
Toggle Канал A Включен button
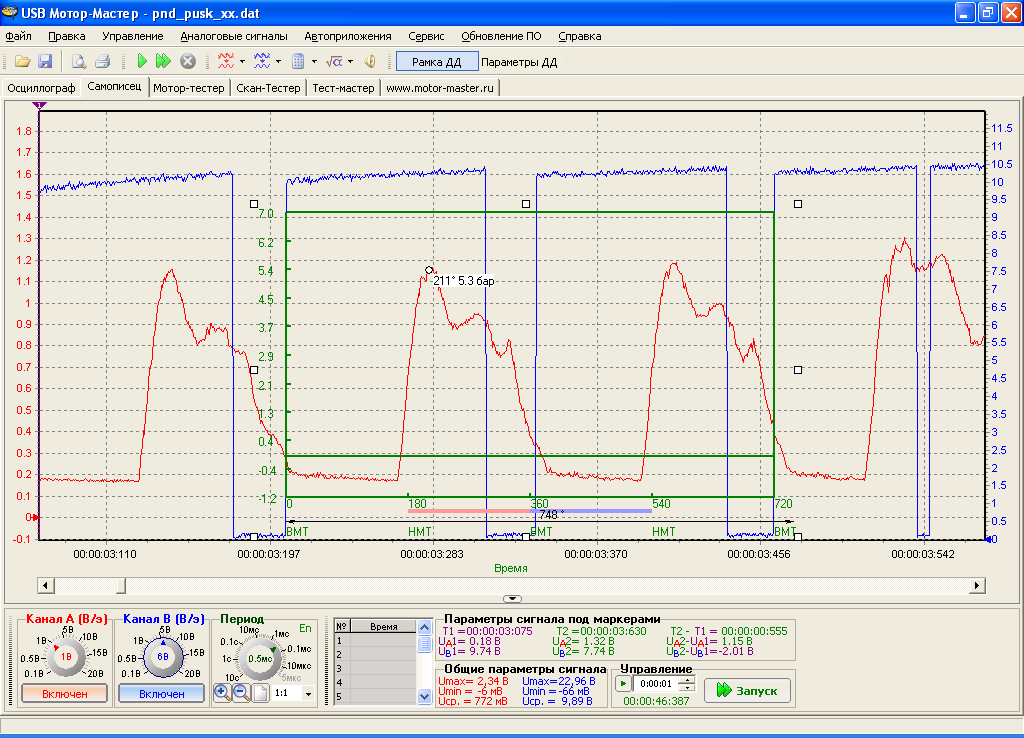coord(65,694)
